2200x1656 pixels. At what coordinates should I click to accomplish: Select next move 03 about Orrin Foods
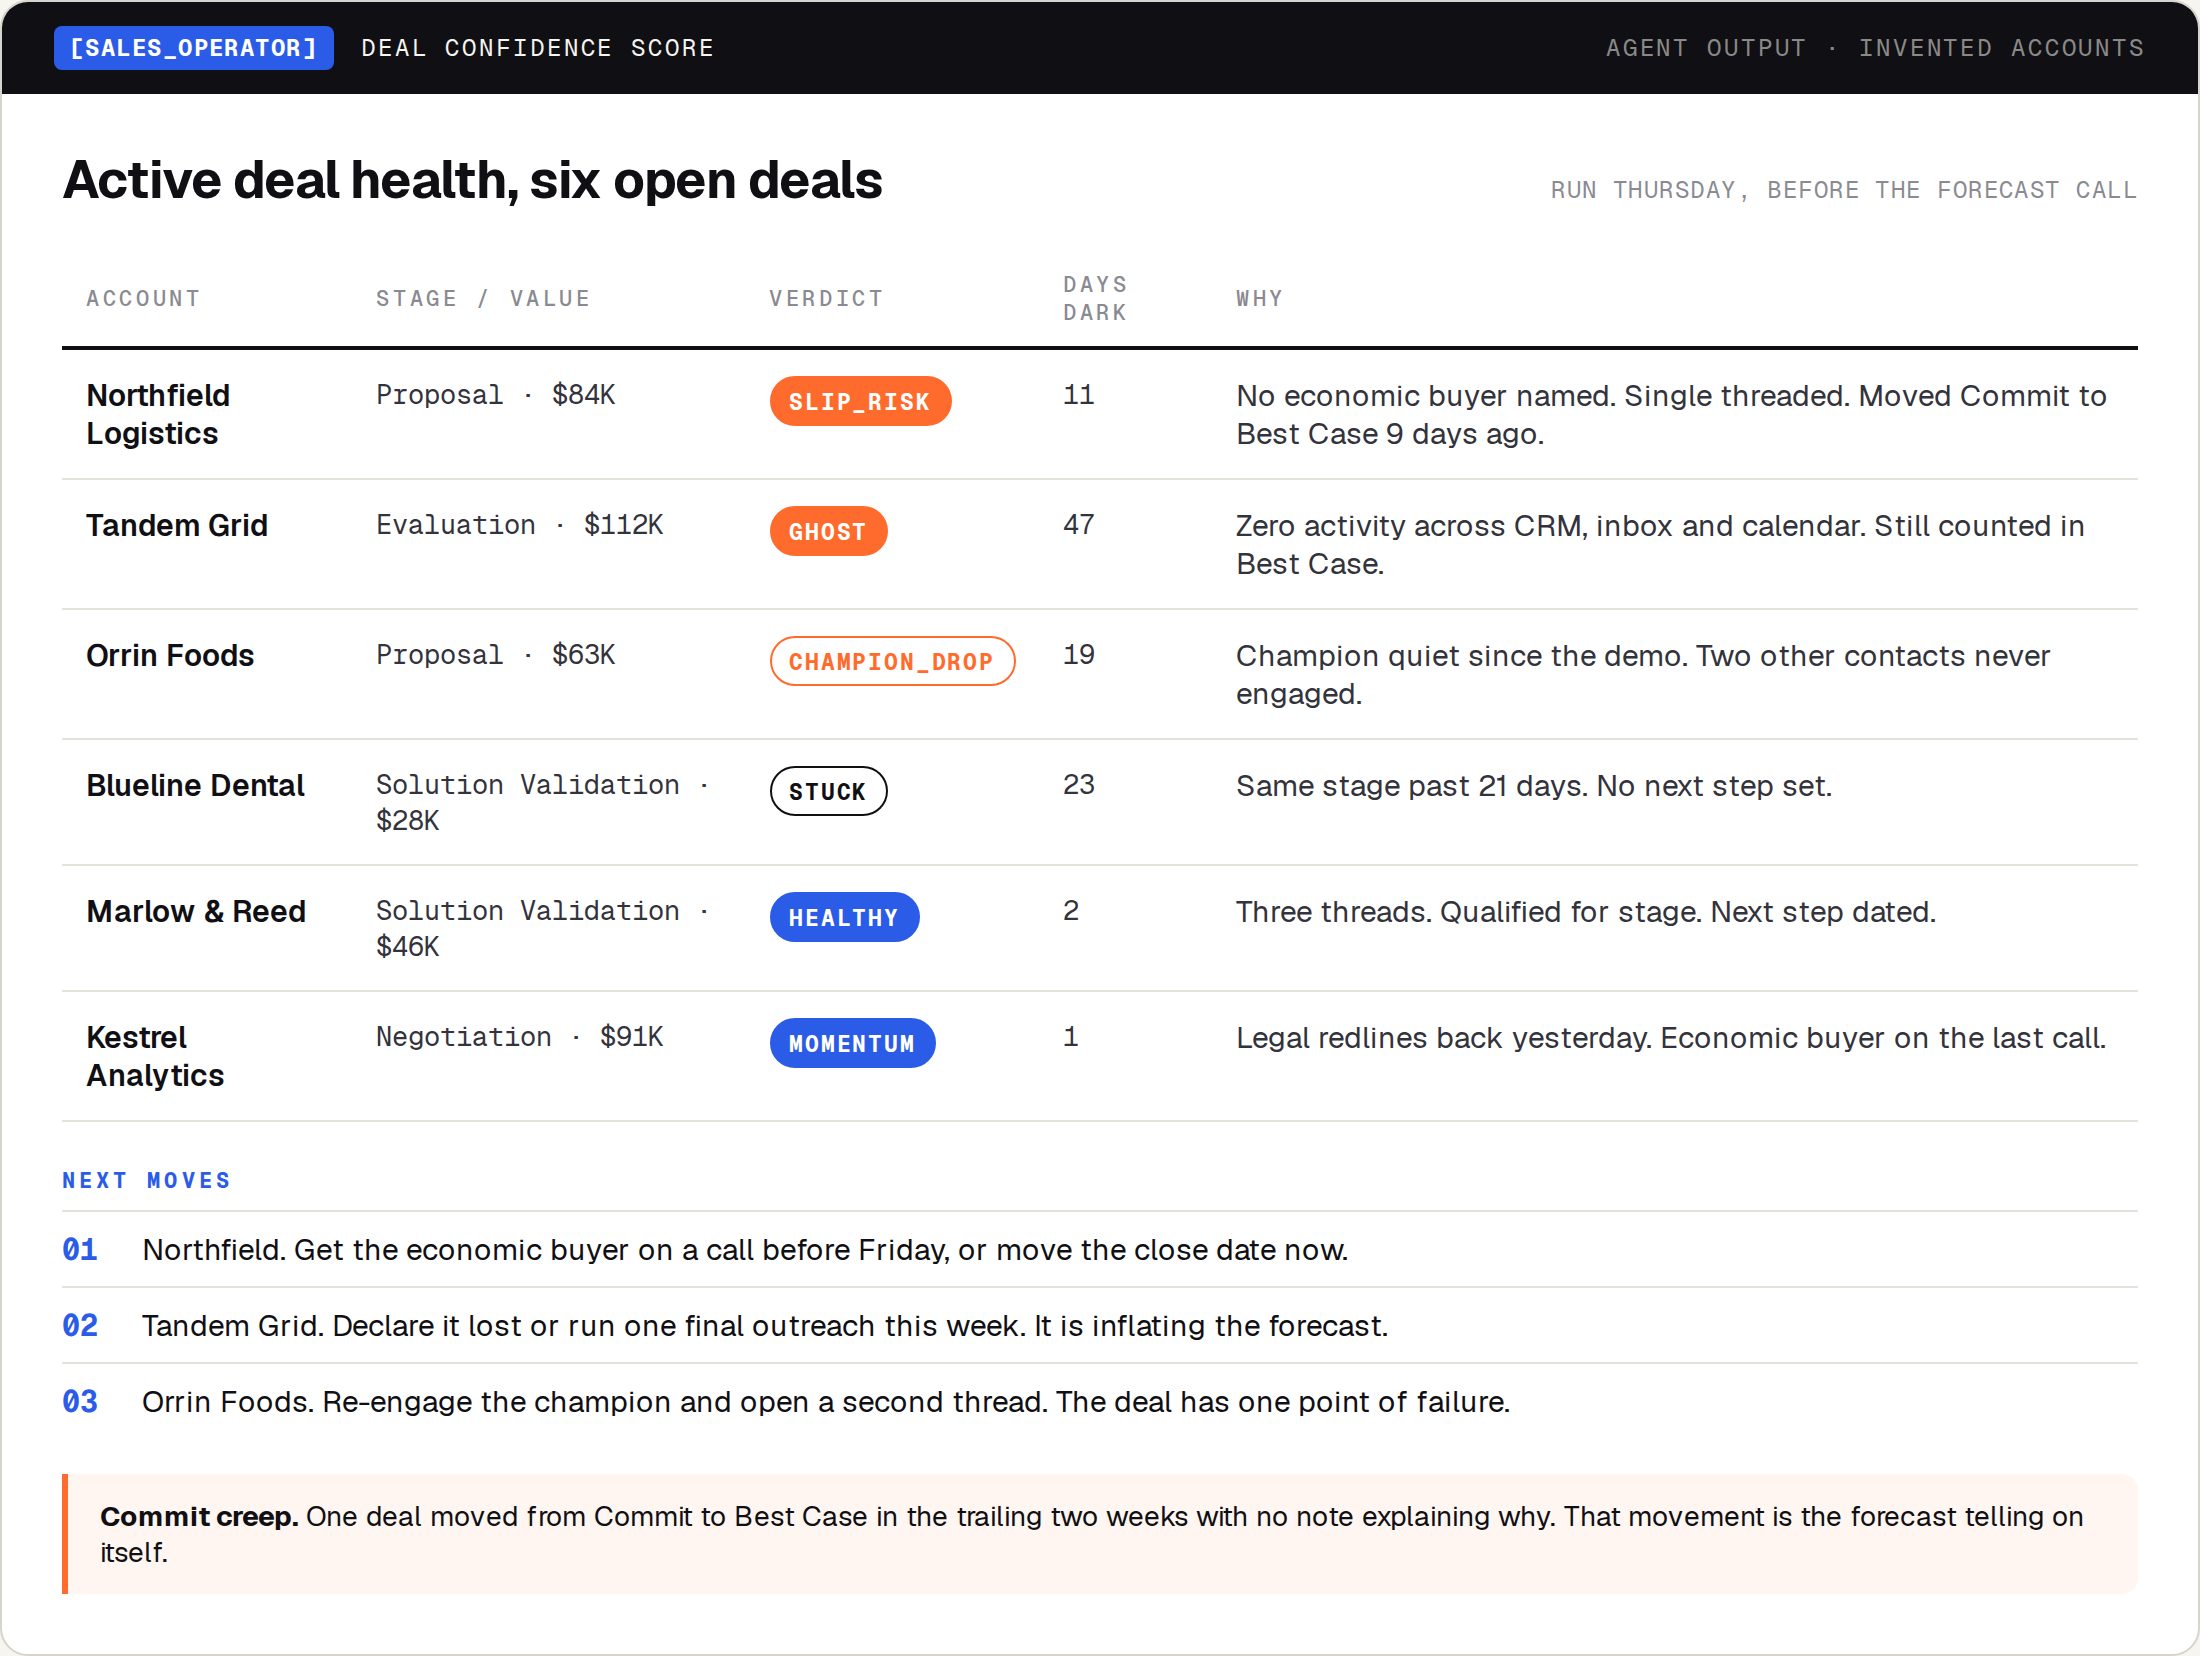1100,1402
